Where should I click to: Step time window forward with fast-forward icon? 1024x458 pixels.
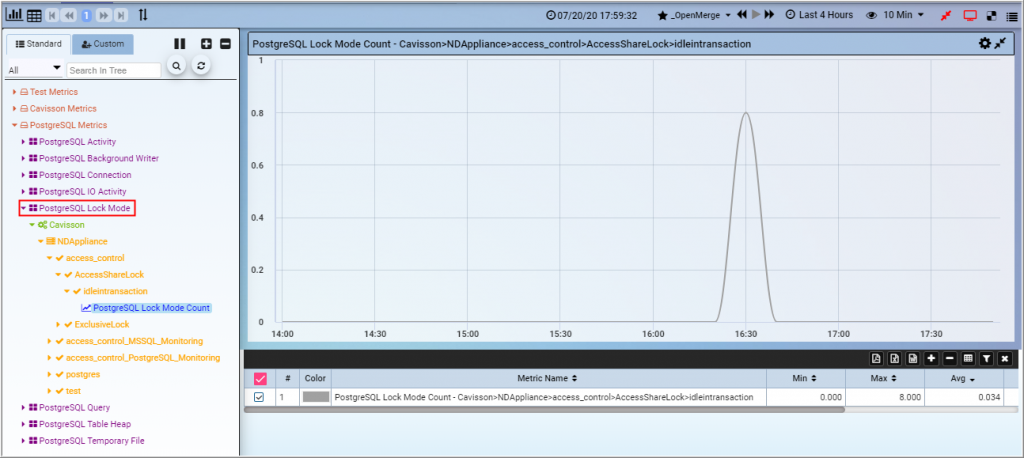[x=769, y=14]
